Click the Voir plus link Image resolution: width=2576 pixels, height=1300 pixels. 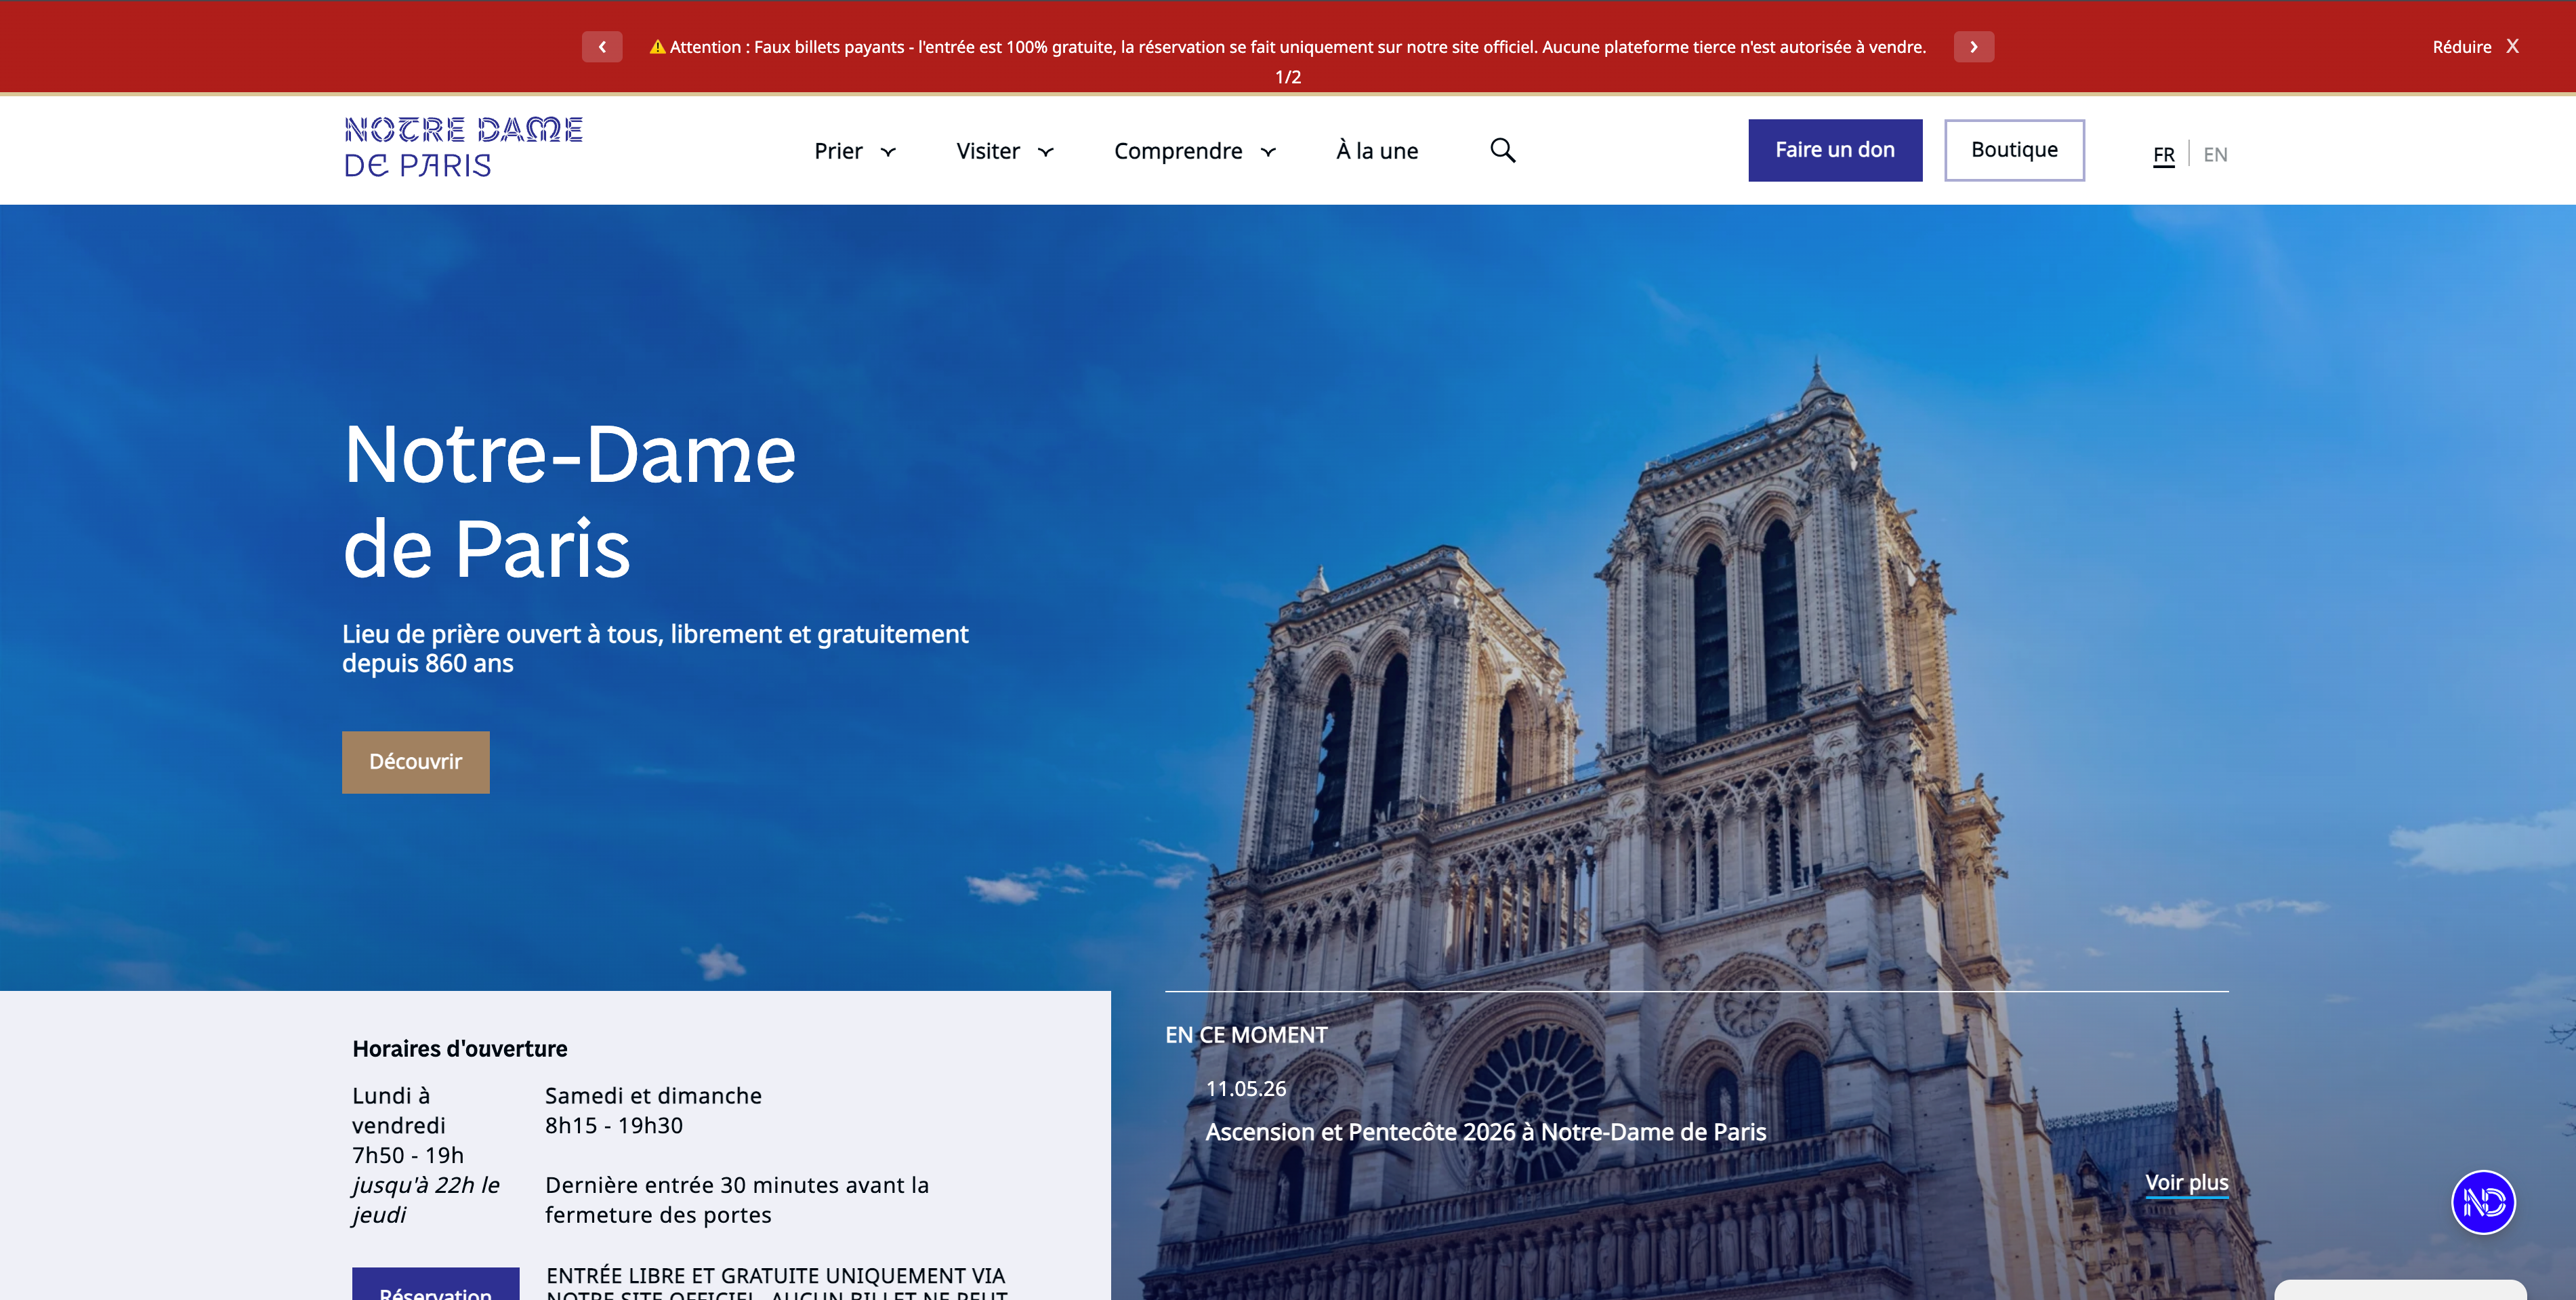click(x=2186, y=1183)
